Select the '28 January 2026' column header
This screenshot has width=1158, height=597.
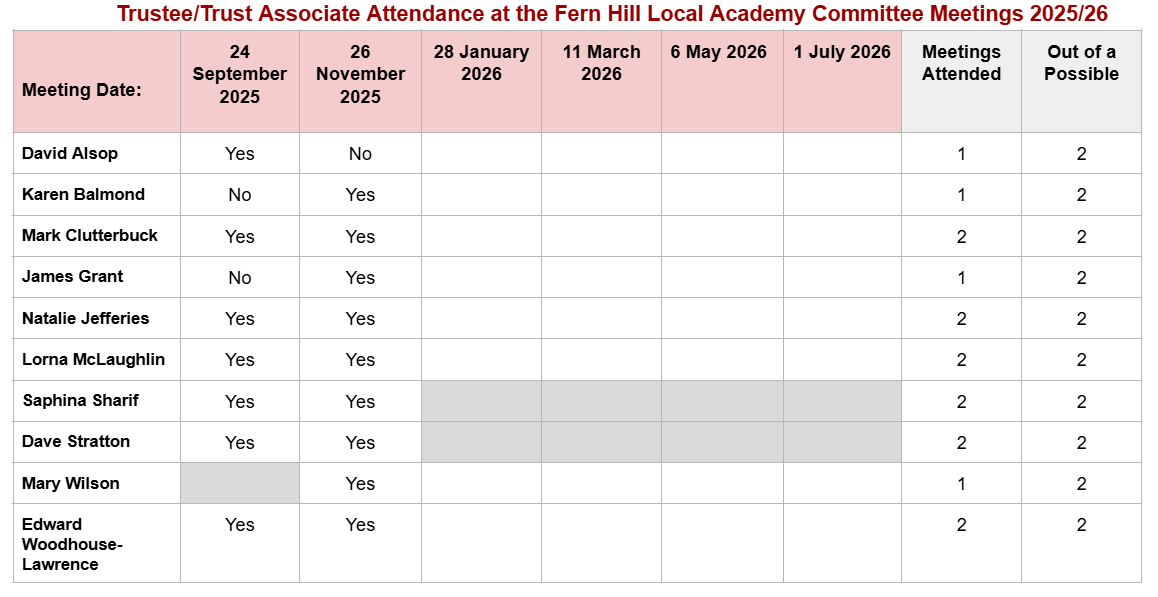(x=481, y=63)
